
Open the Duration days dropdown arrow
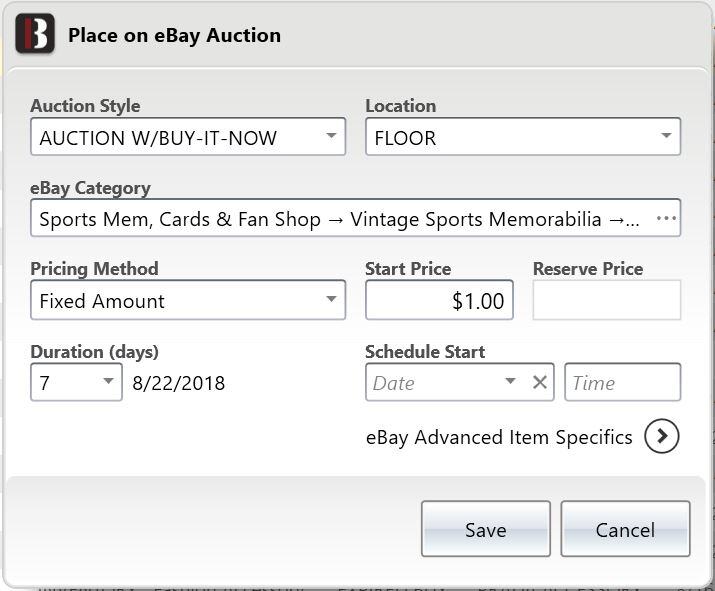tap(108, 381)
